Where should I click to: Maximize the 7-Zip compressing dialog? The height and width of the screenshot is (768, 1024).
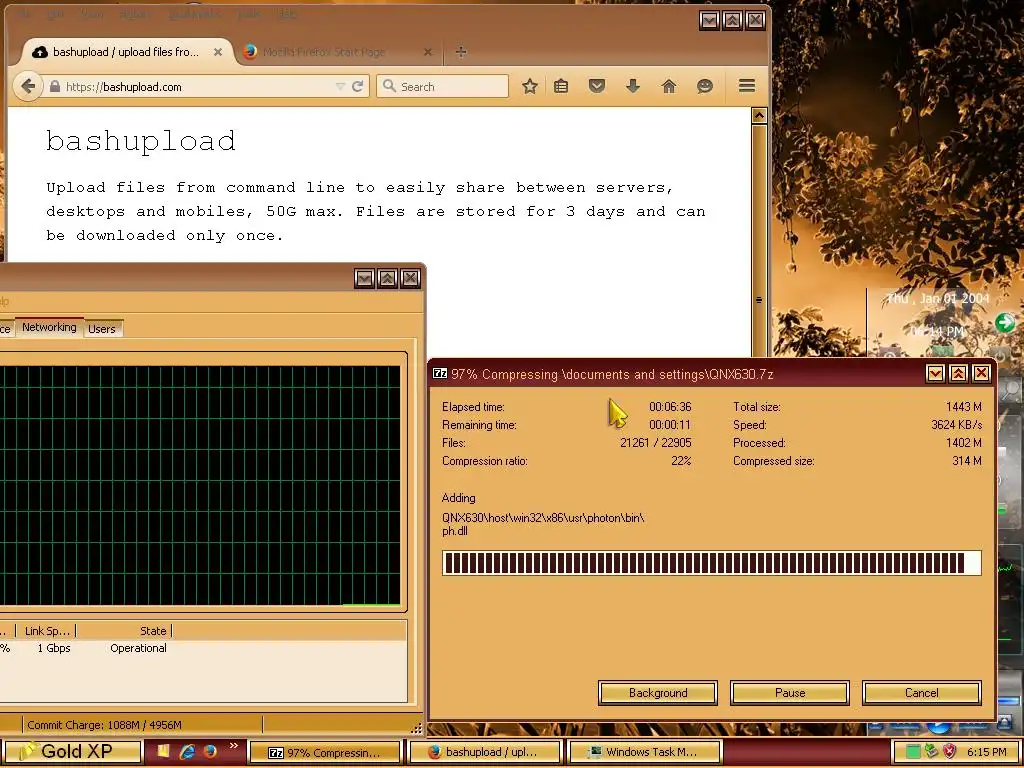[958, 373]
